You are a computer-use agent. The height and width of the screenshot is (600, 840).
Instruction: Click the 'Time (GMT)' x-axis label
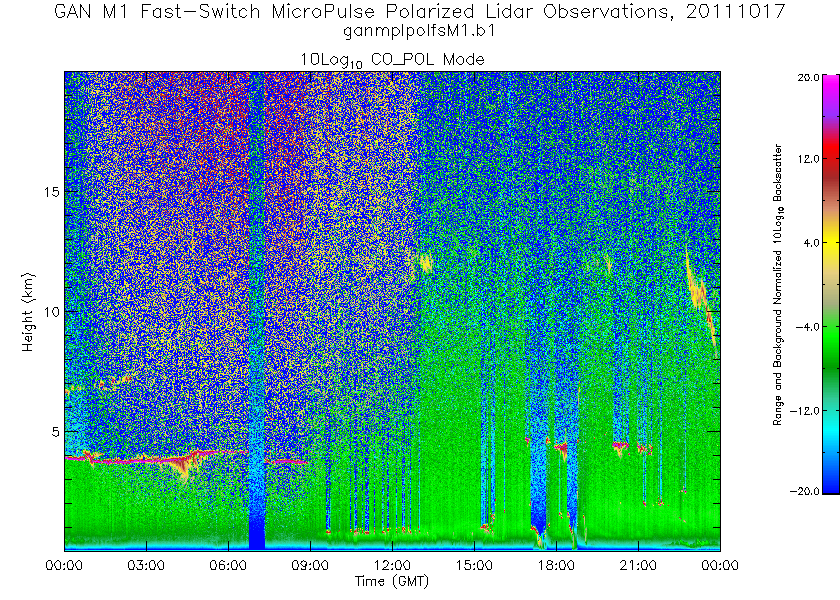[x=392, y=581]
